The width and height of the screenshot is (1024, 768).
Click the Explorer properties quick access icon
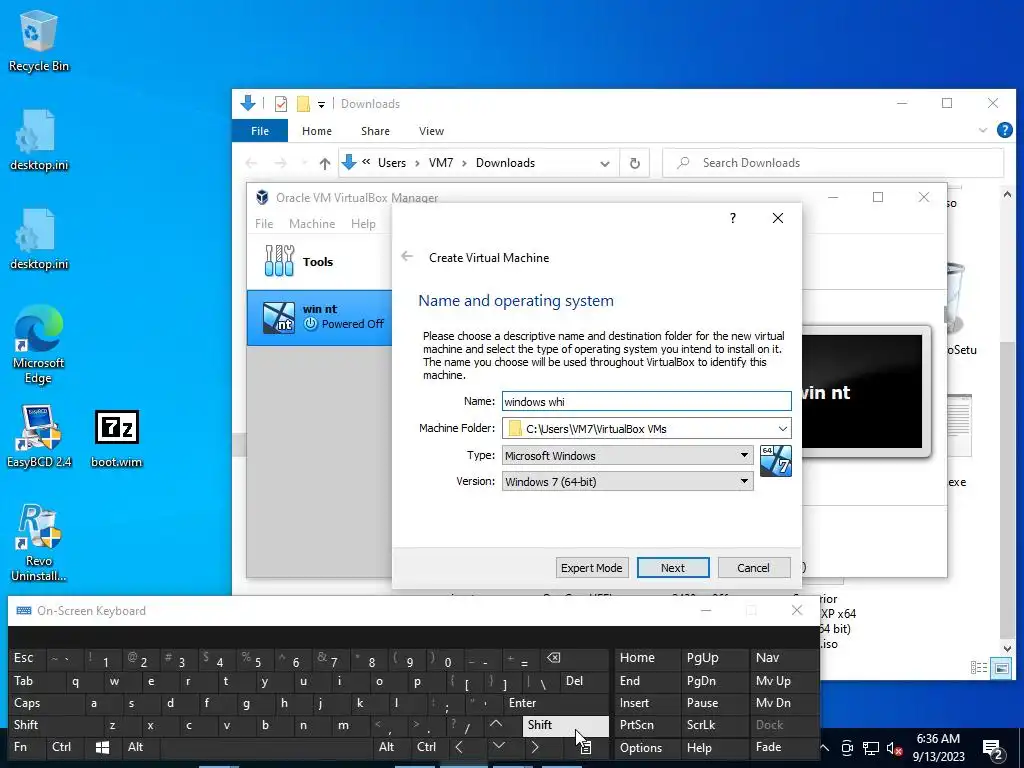(281, 104)
